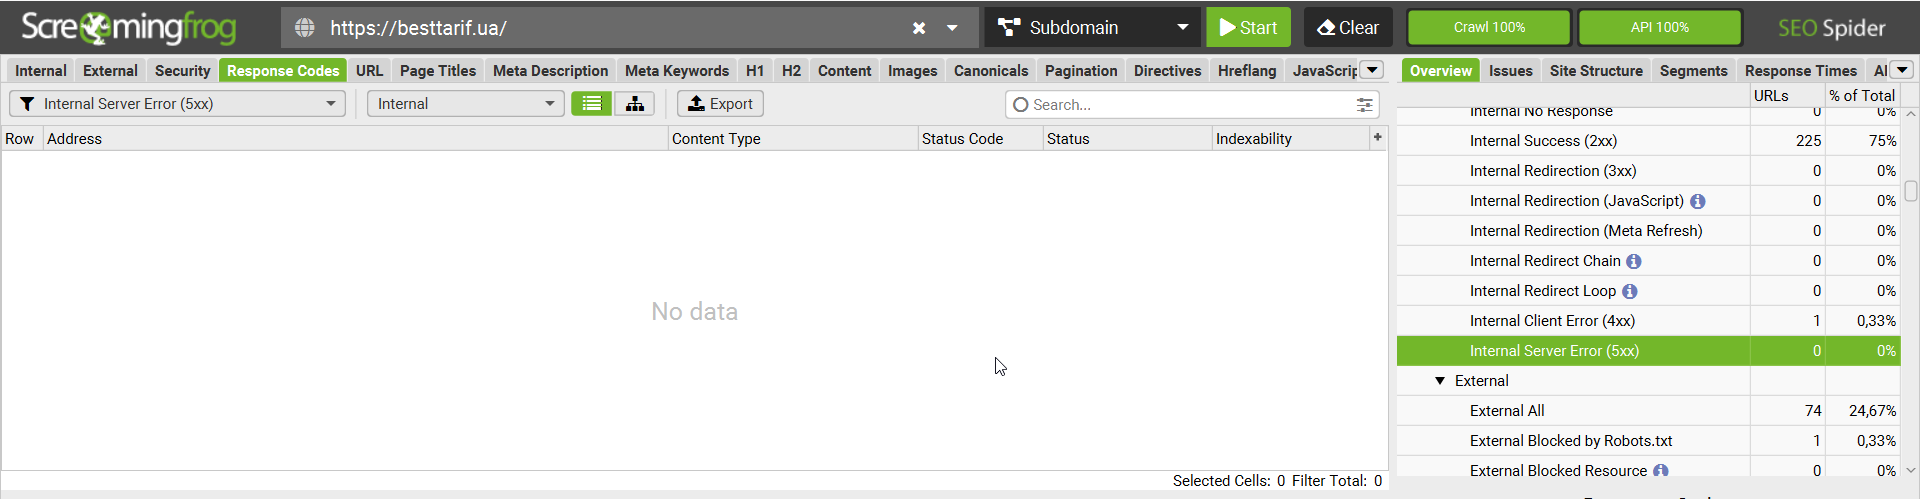Click the filter funnel icon
The height and width of the screenshot is (499, 1920).
point(27,104)
